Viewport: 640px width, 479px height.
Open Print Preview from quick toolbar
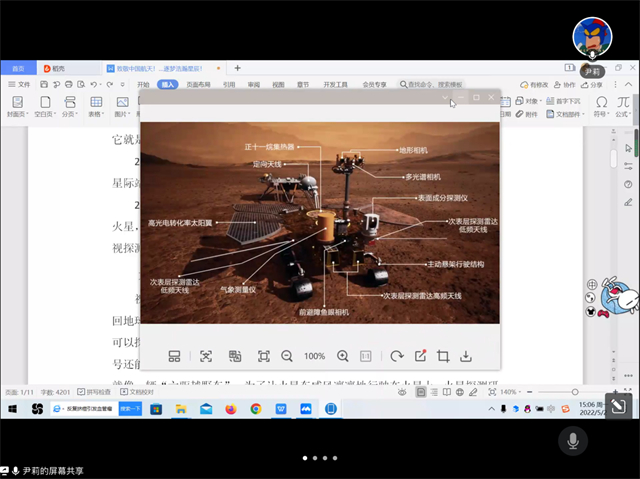[x=81, y=84]
